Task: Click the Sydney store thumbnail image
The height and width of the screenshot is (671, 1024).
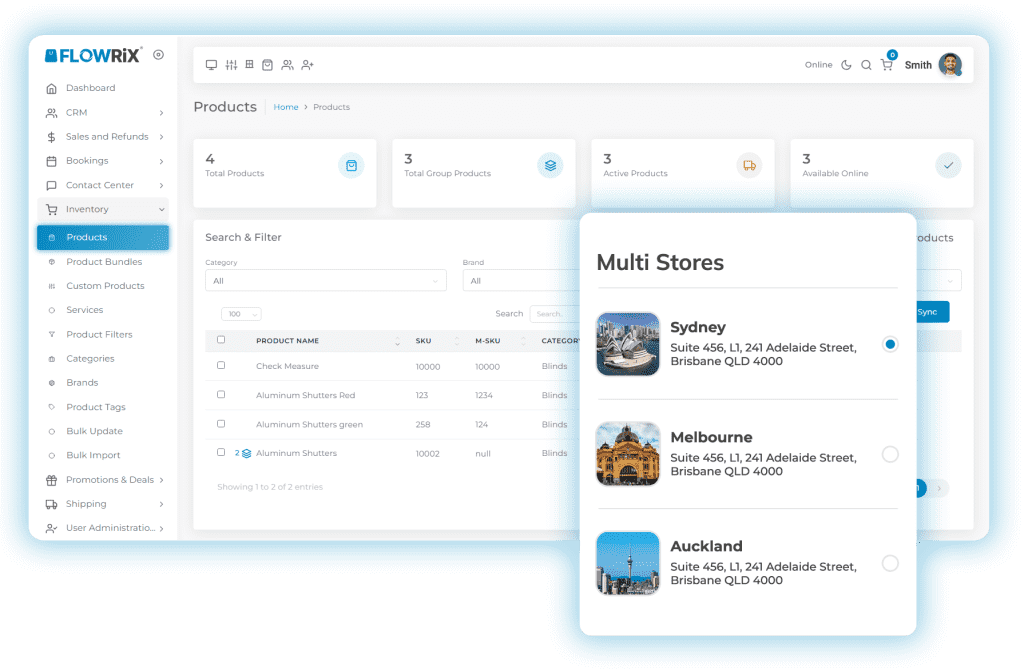Action: [x=628, y=344]
